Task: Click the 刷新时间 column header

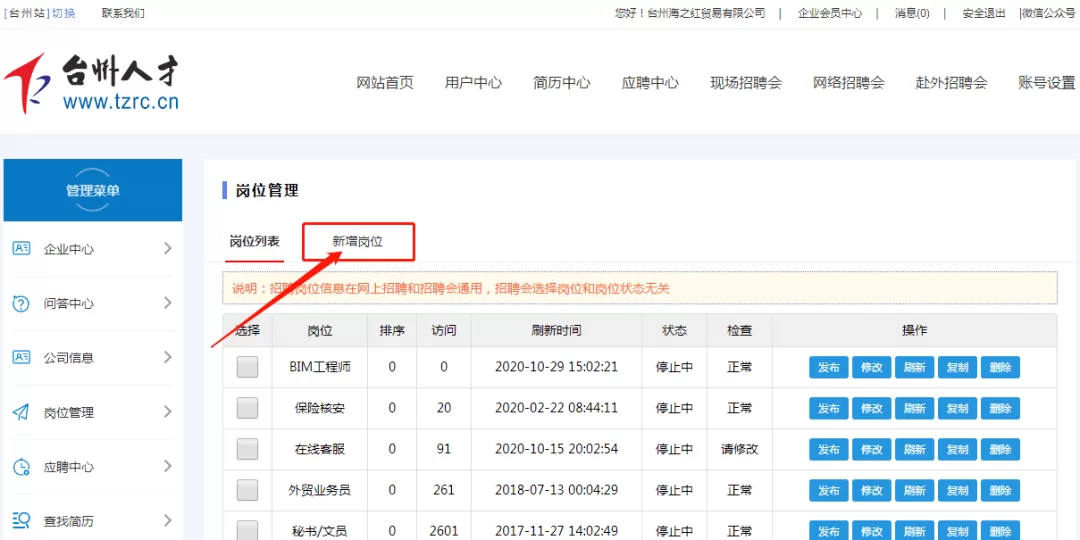Action: coord(556,330)
